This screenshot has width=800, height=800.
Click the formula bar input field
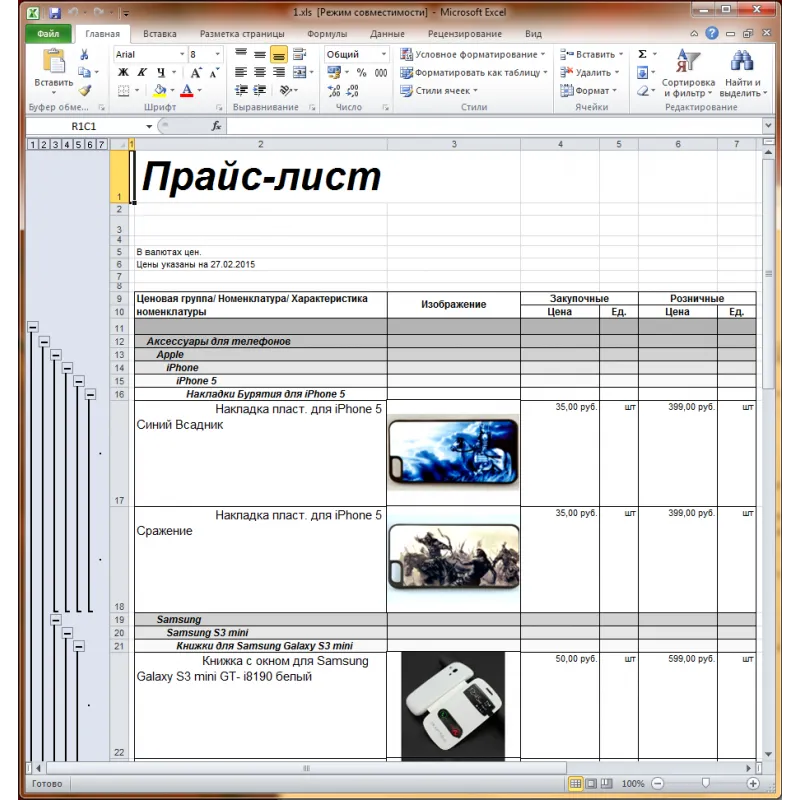(494, 126)
